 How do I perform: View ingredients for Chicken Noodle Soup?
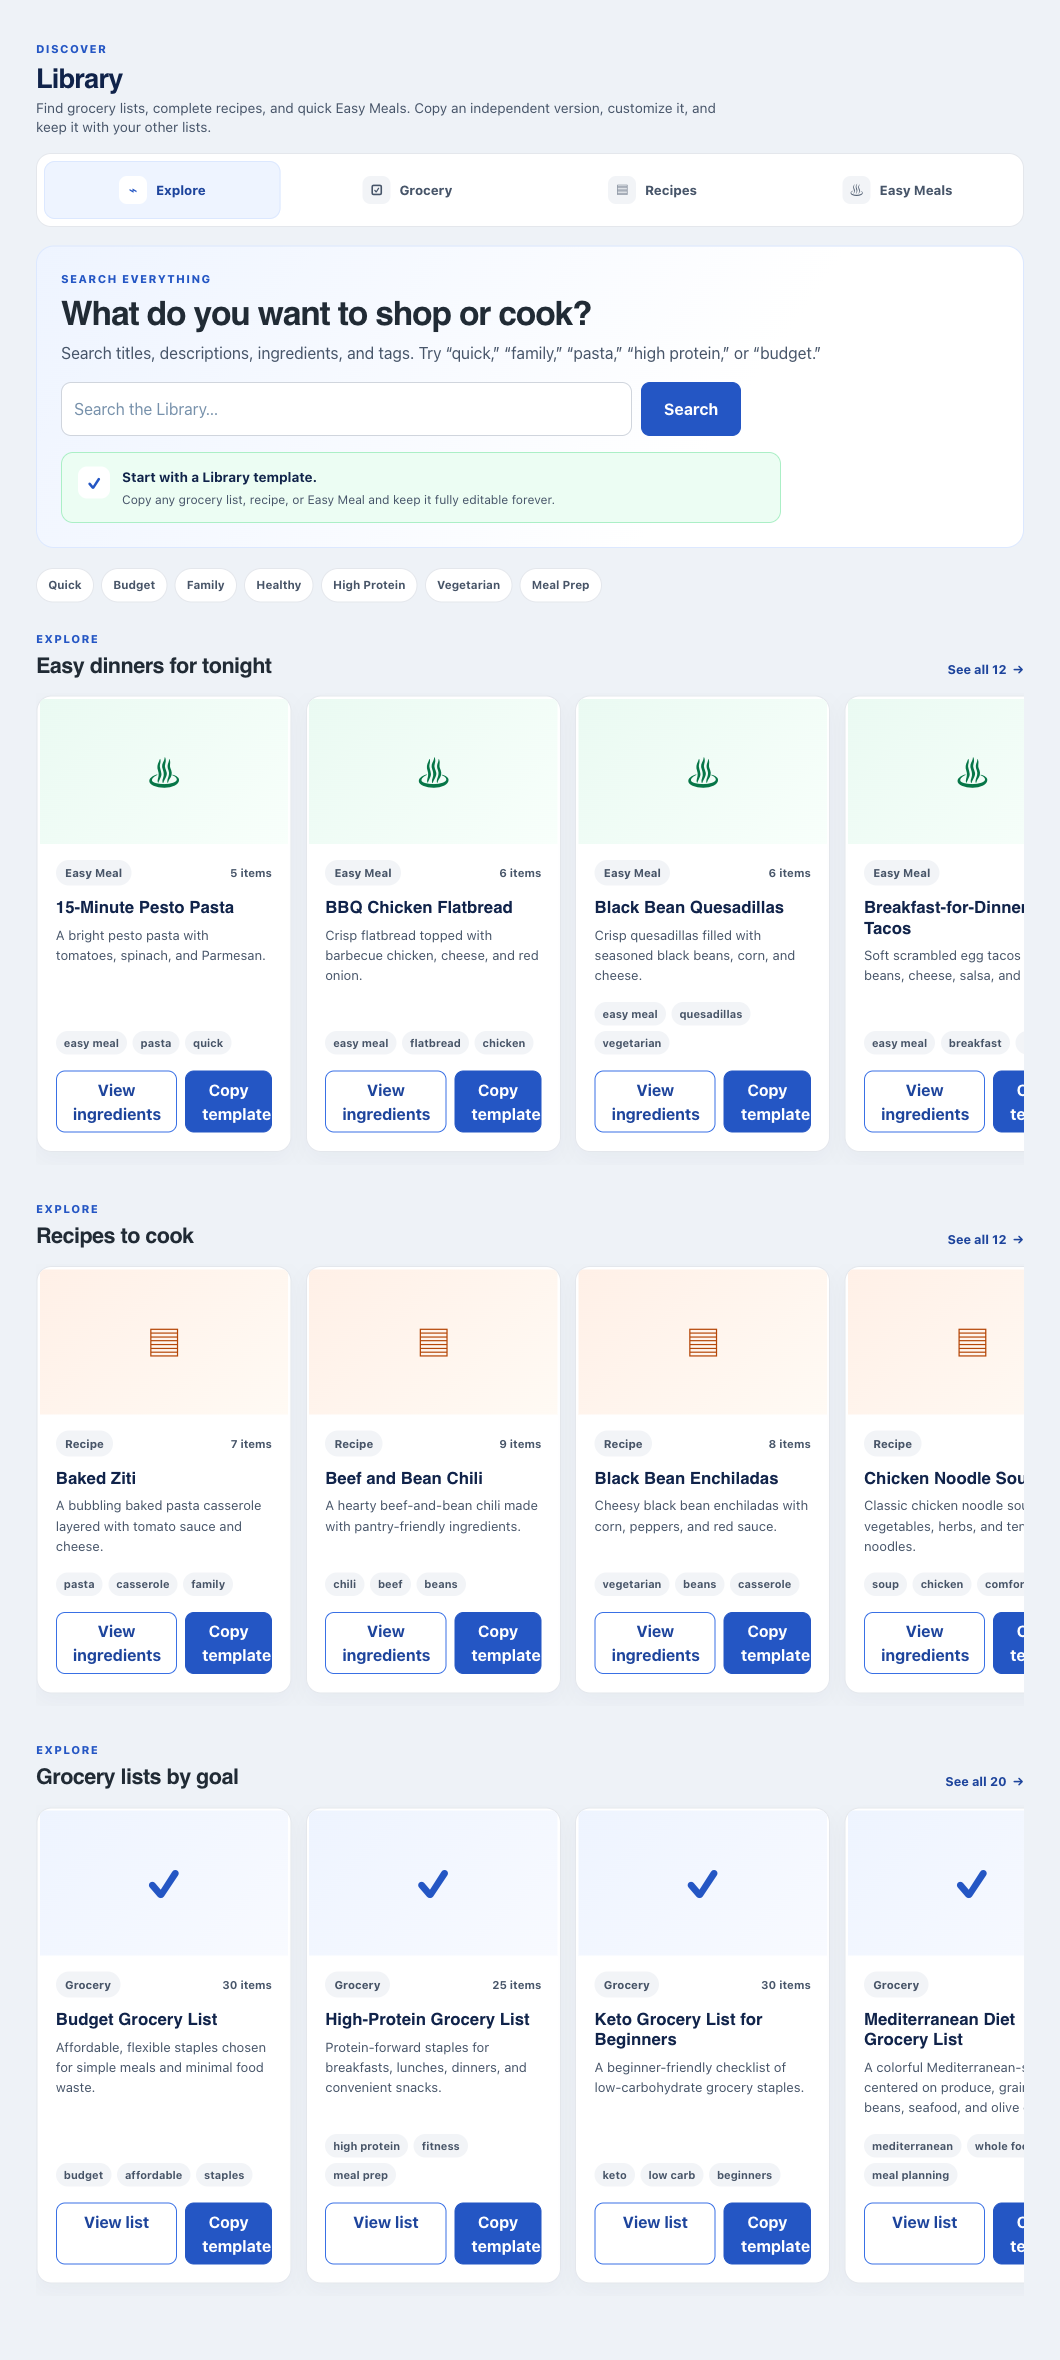924,1643
